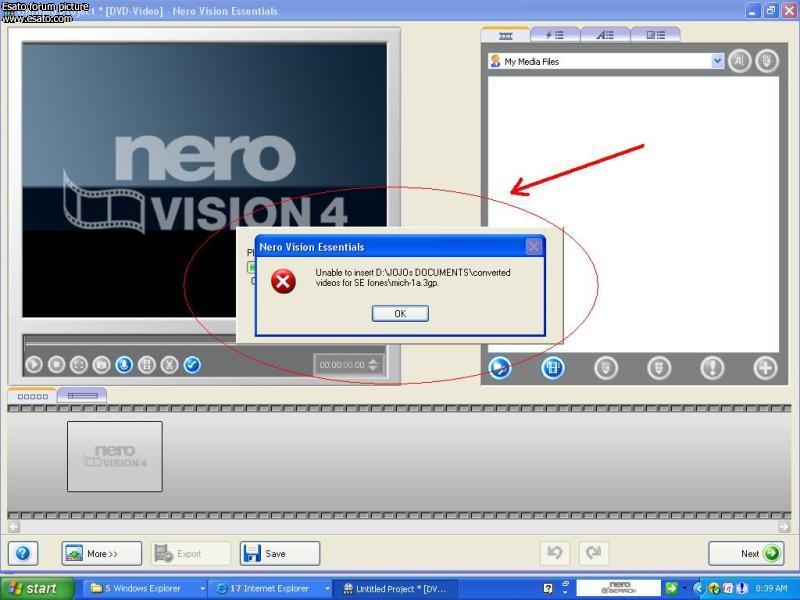
Task: Adjust the 00:00:00:00 timecode spinner arrows
Action: pyautogui.click(x=373, y=365)
